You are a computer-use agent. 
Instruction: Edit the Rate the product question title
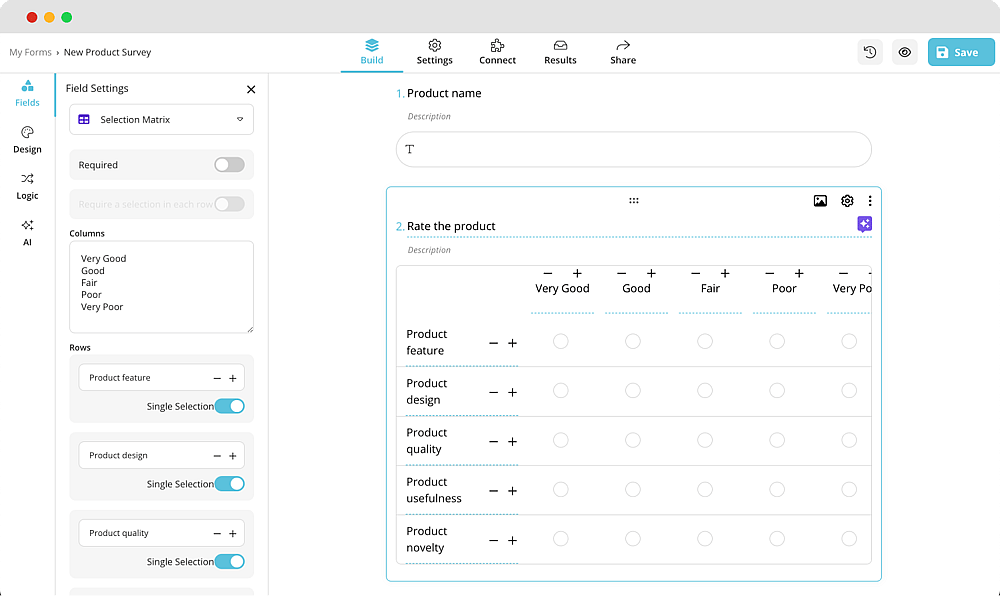(451, 226)
